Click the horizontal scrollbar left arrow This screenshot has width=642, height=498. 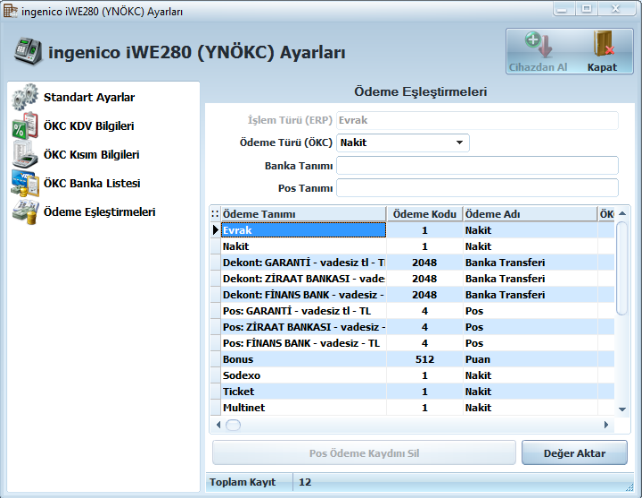(218, 425)
